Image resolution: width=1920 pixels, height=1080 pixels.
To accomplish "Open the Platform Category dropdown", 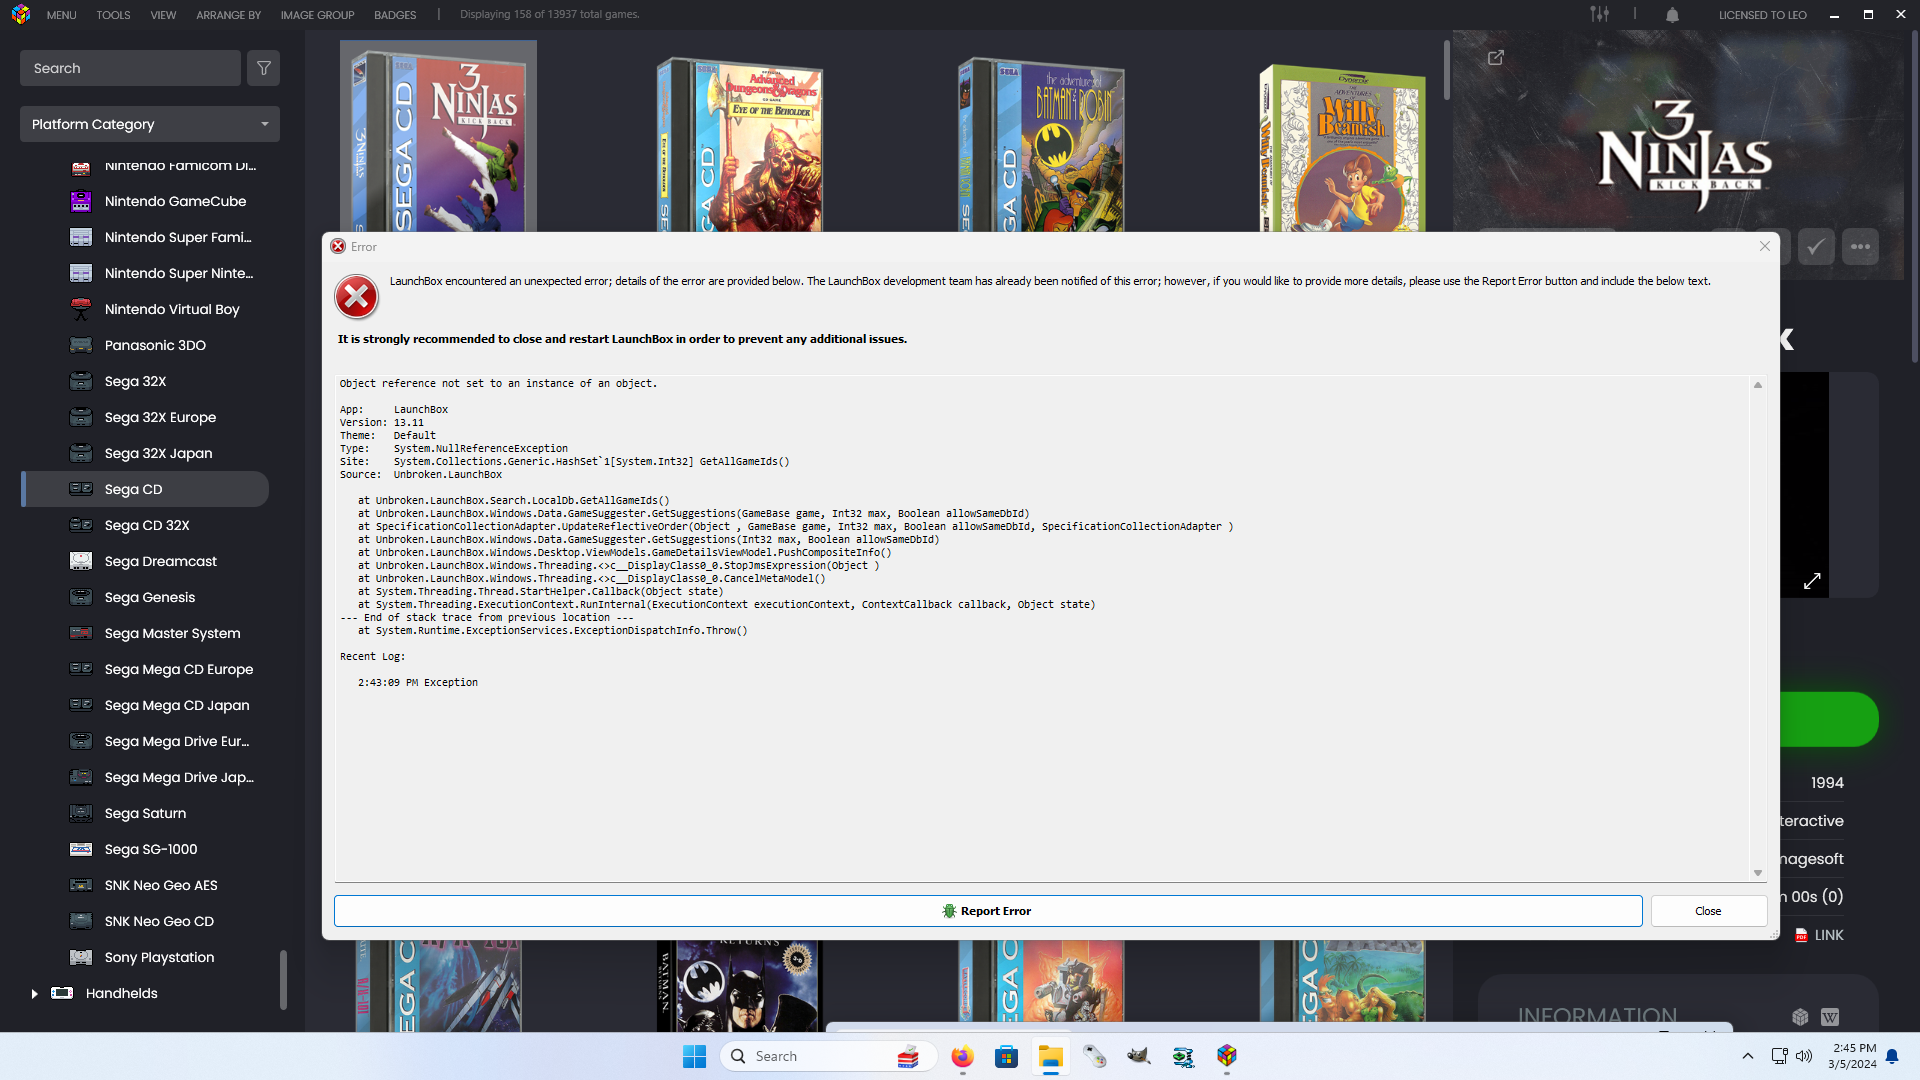I will click(150, 124).
